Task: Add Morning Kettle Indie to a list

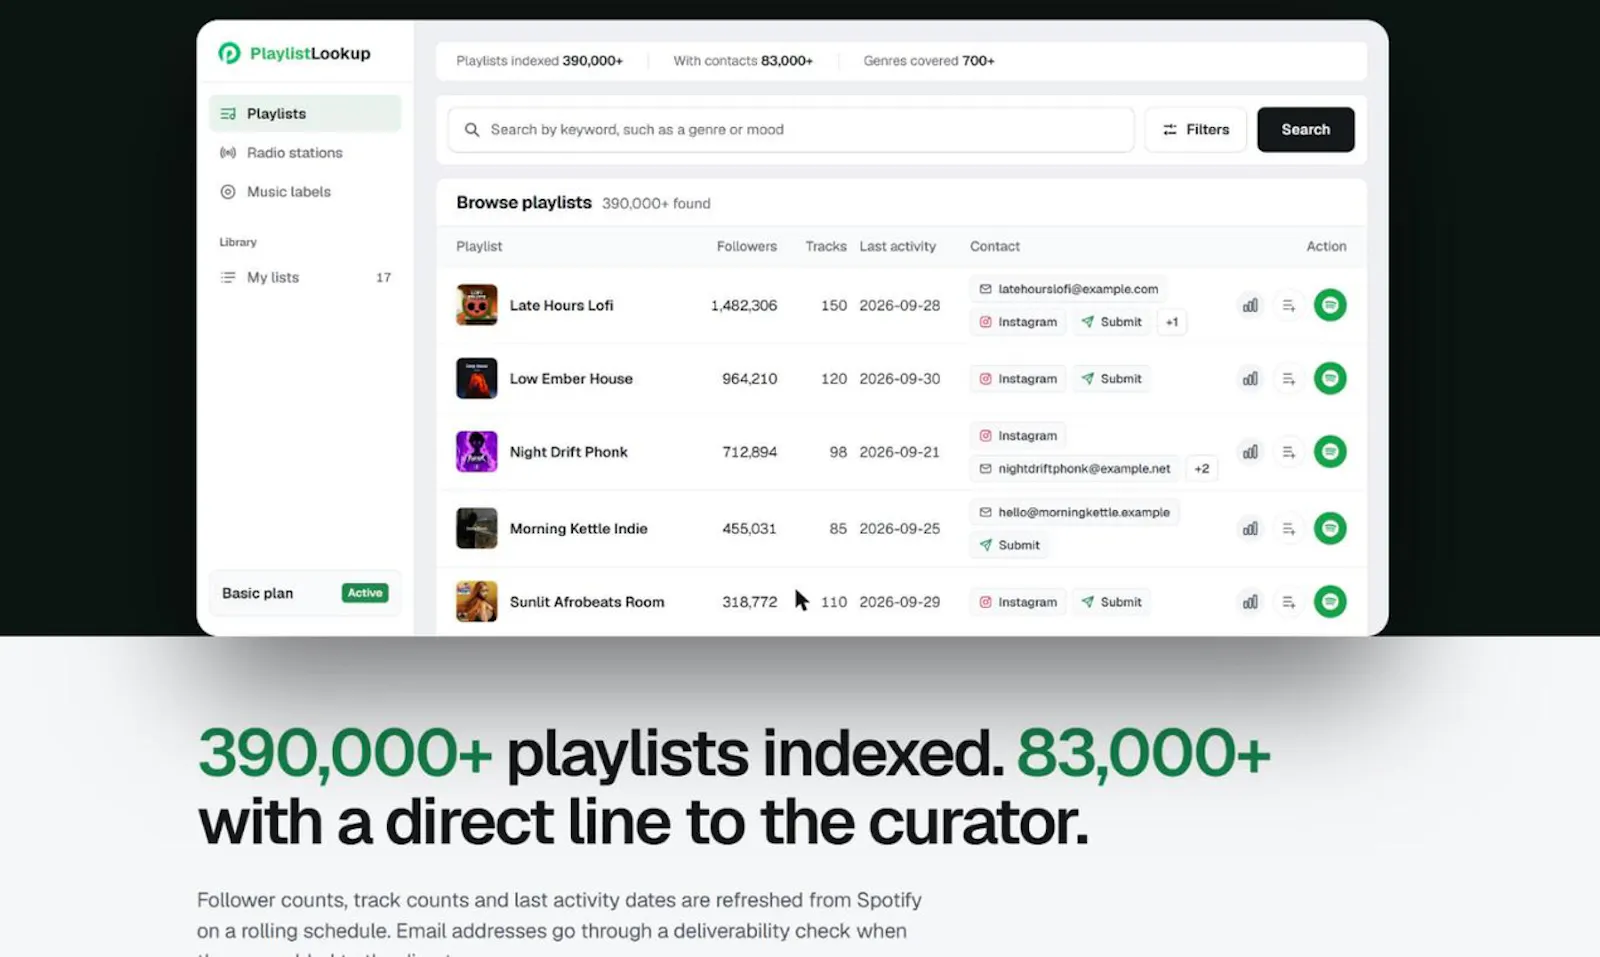Action: pyautogui.click(x=1289, y=528)
